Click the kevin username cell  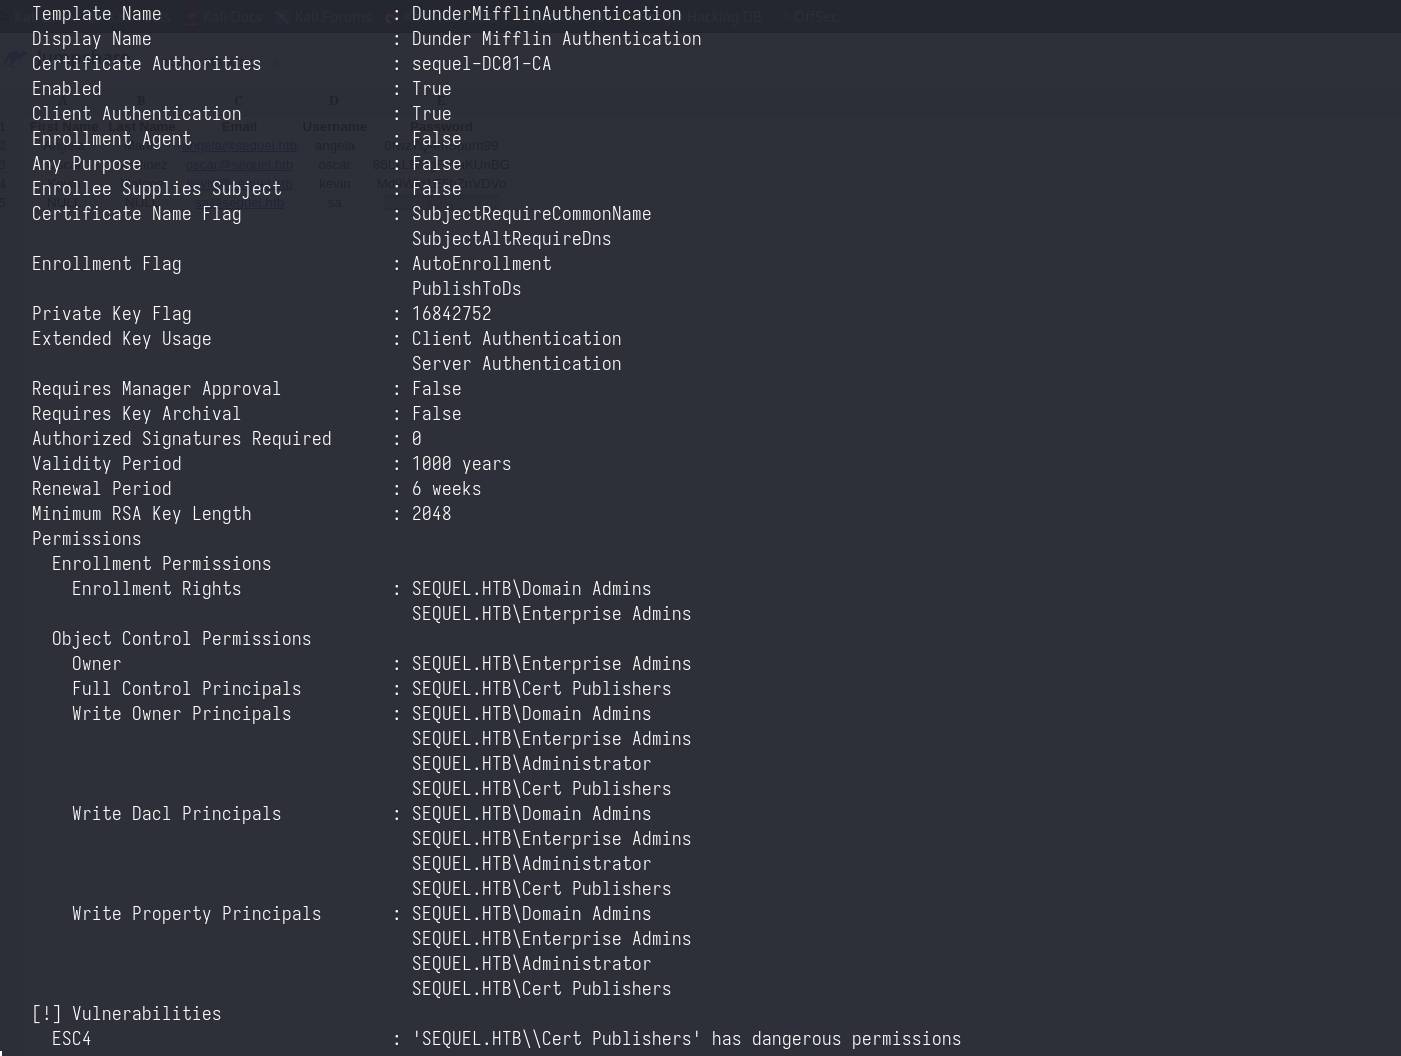[334, 184]
